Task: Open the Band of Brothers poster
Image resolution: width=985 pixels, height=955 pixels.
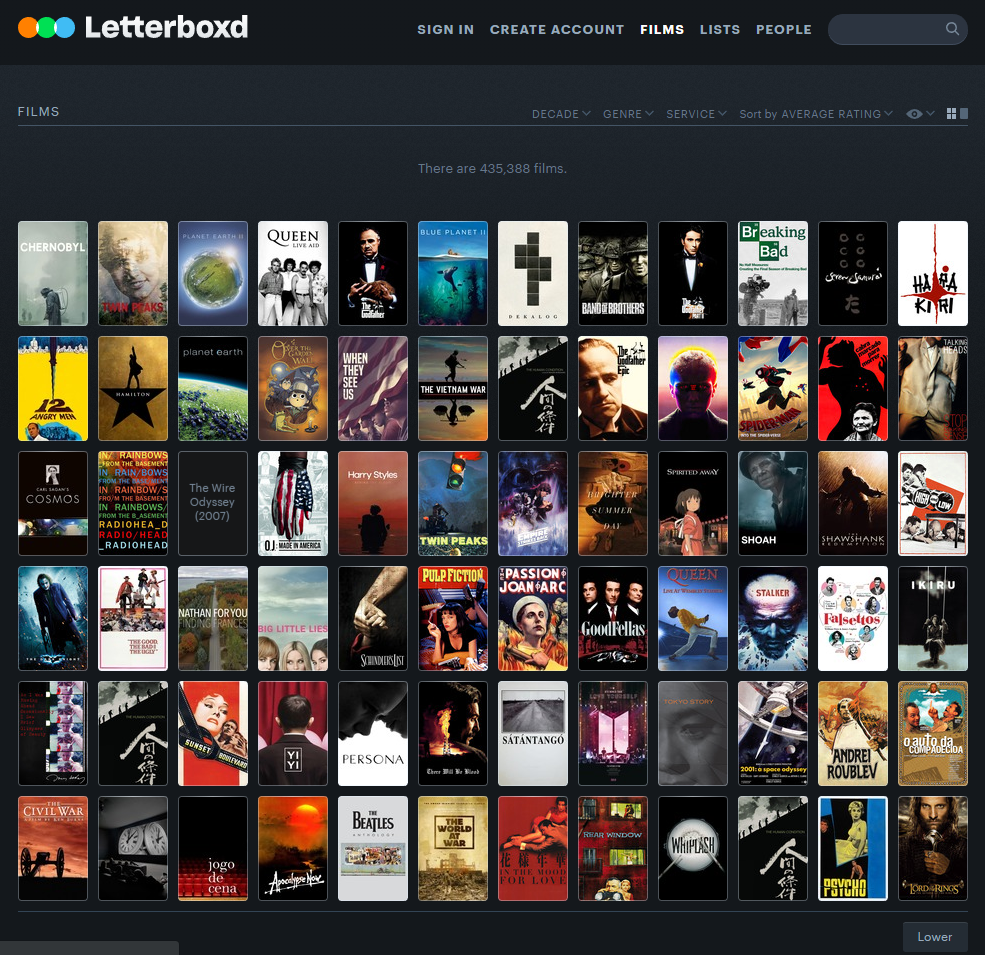Action: [x=612, y=273]
